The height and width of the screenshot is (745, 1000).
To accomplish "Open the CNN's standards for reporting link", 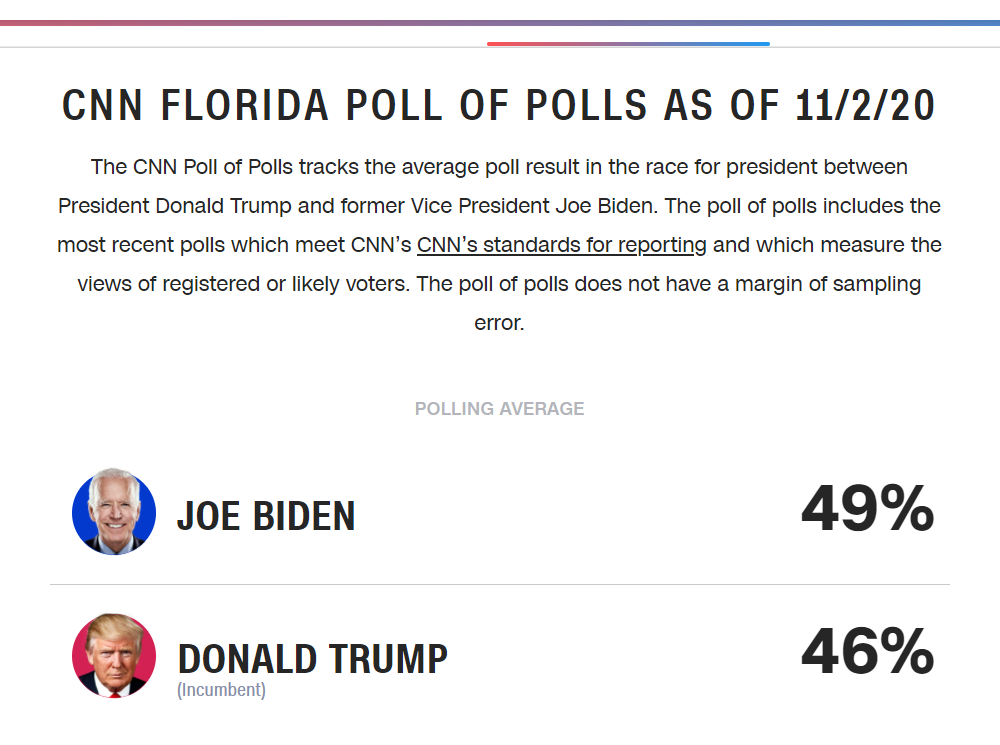I will coord(561,245).
